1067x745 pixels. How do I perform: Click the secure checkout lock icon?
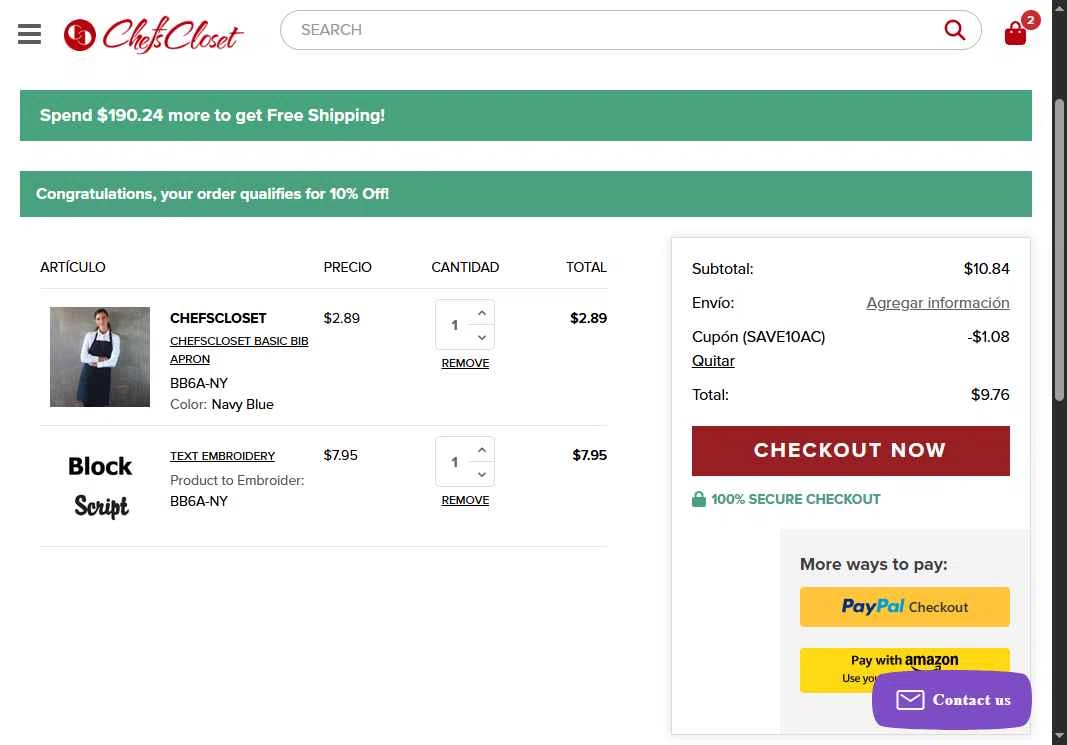tap(699, 499)
